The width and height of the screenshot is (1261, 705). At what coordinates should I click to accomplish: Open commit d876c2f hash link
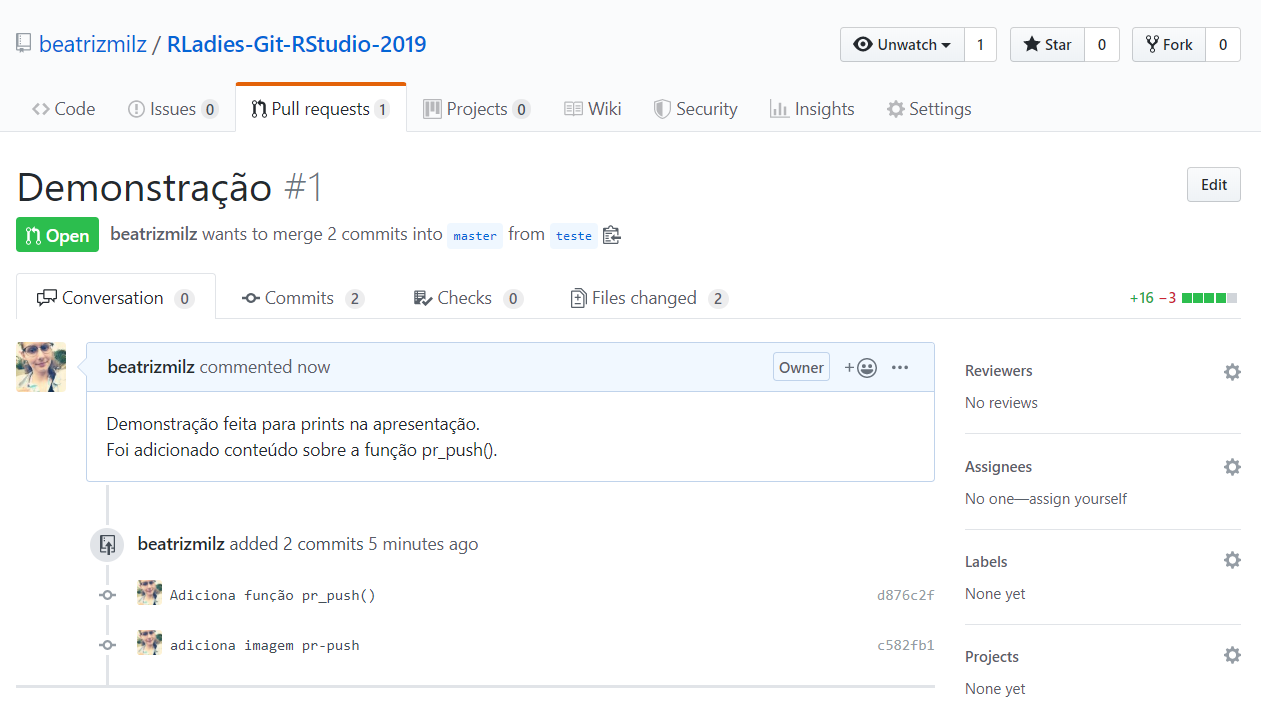[x=905, y=595]
